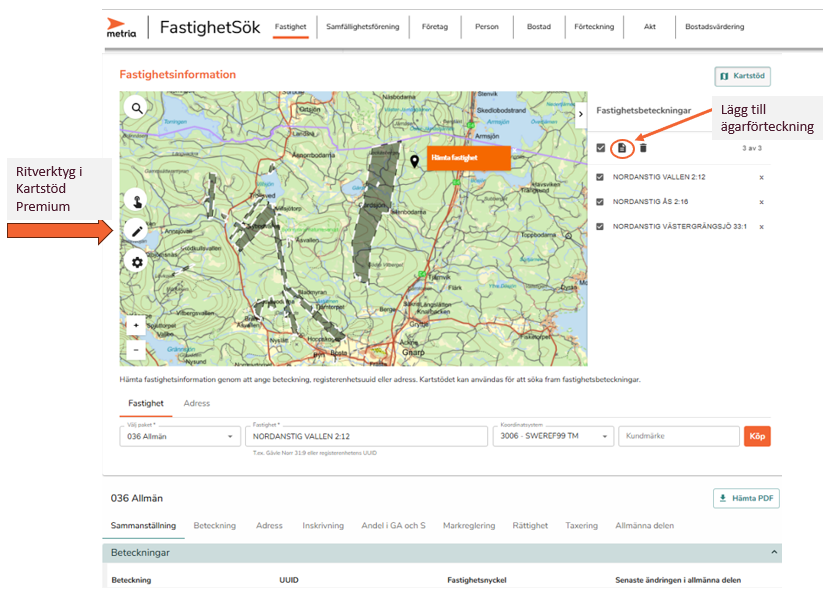Click the Senaste ändringen i allmänna delen header
The height and width of the screenshot is (592, 823).
point(678,580)
